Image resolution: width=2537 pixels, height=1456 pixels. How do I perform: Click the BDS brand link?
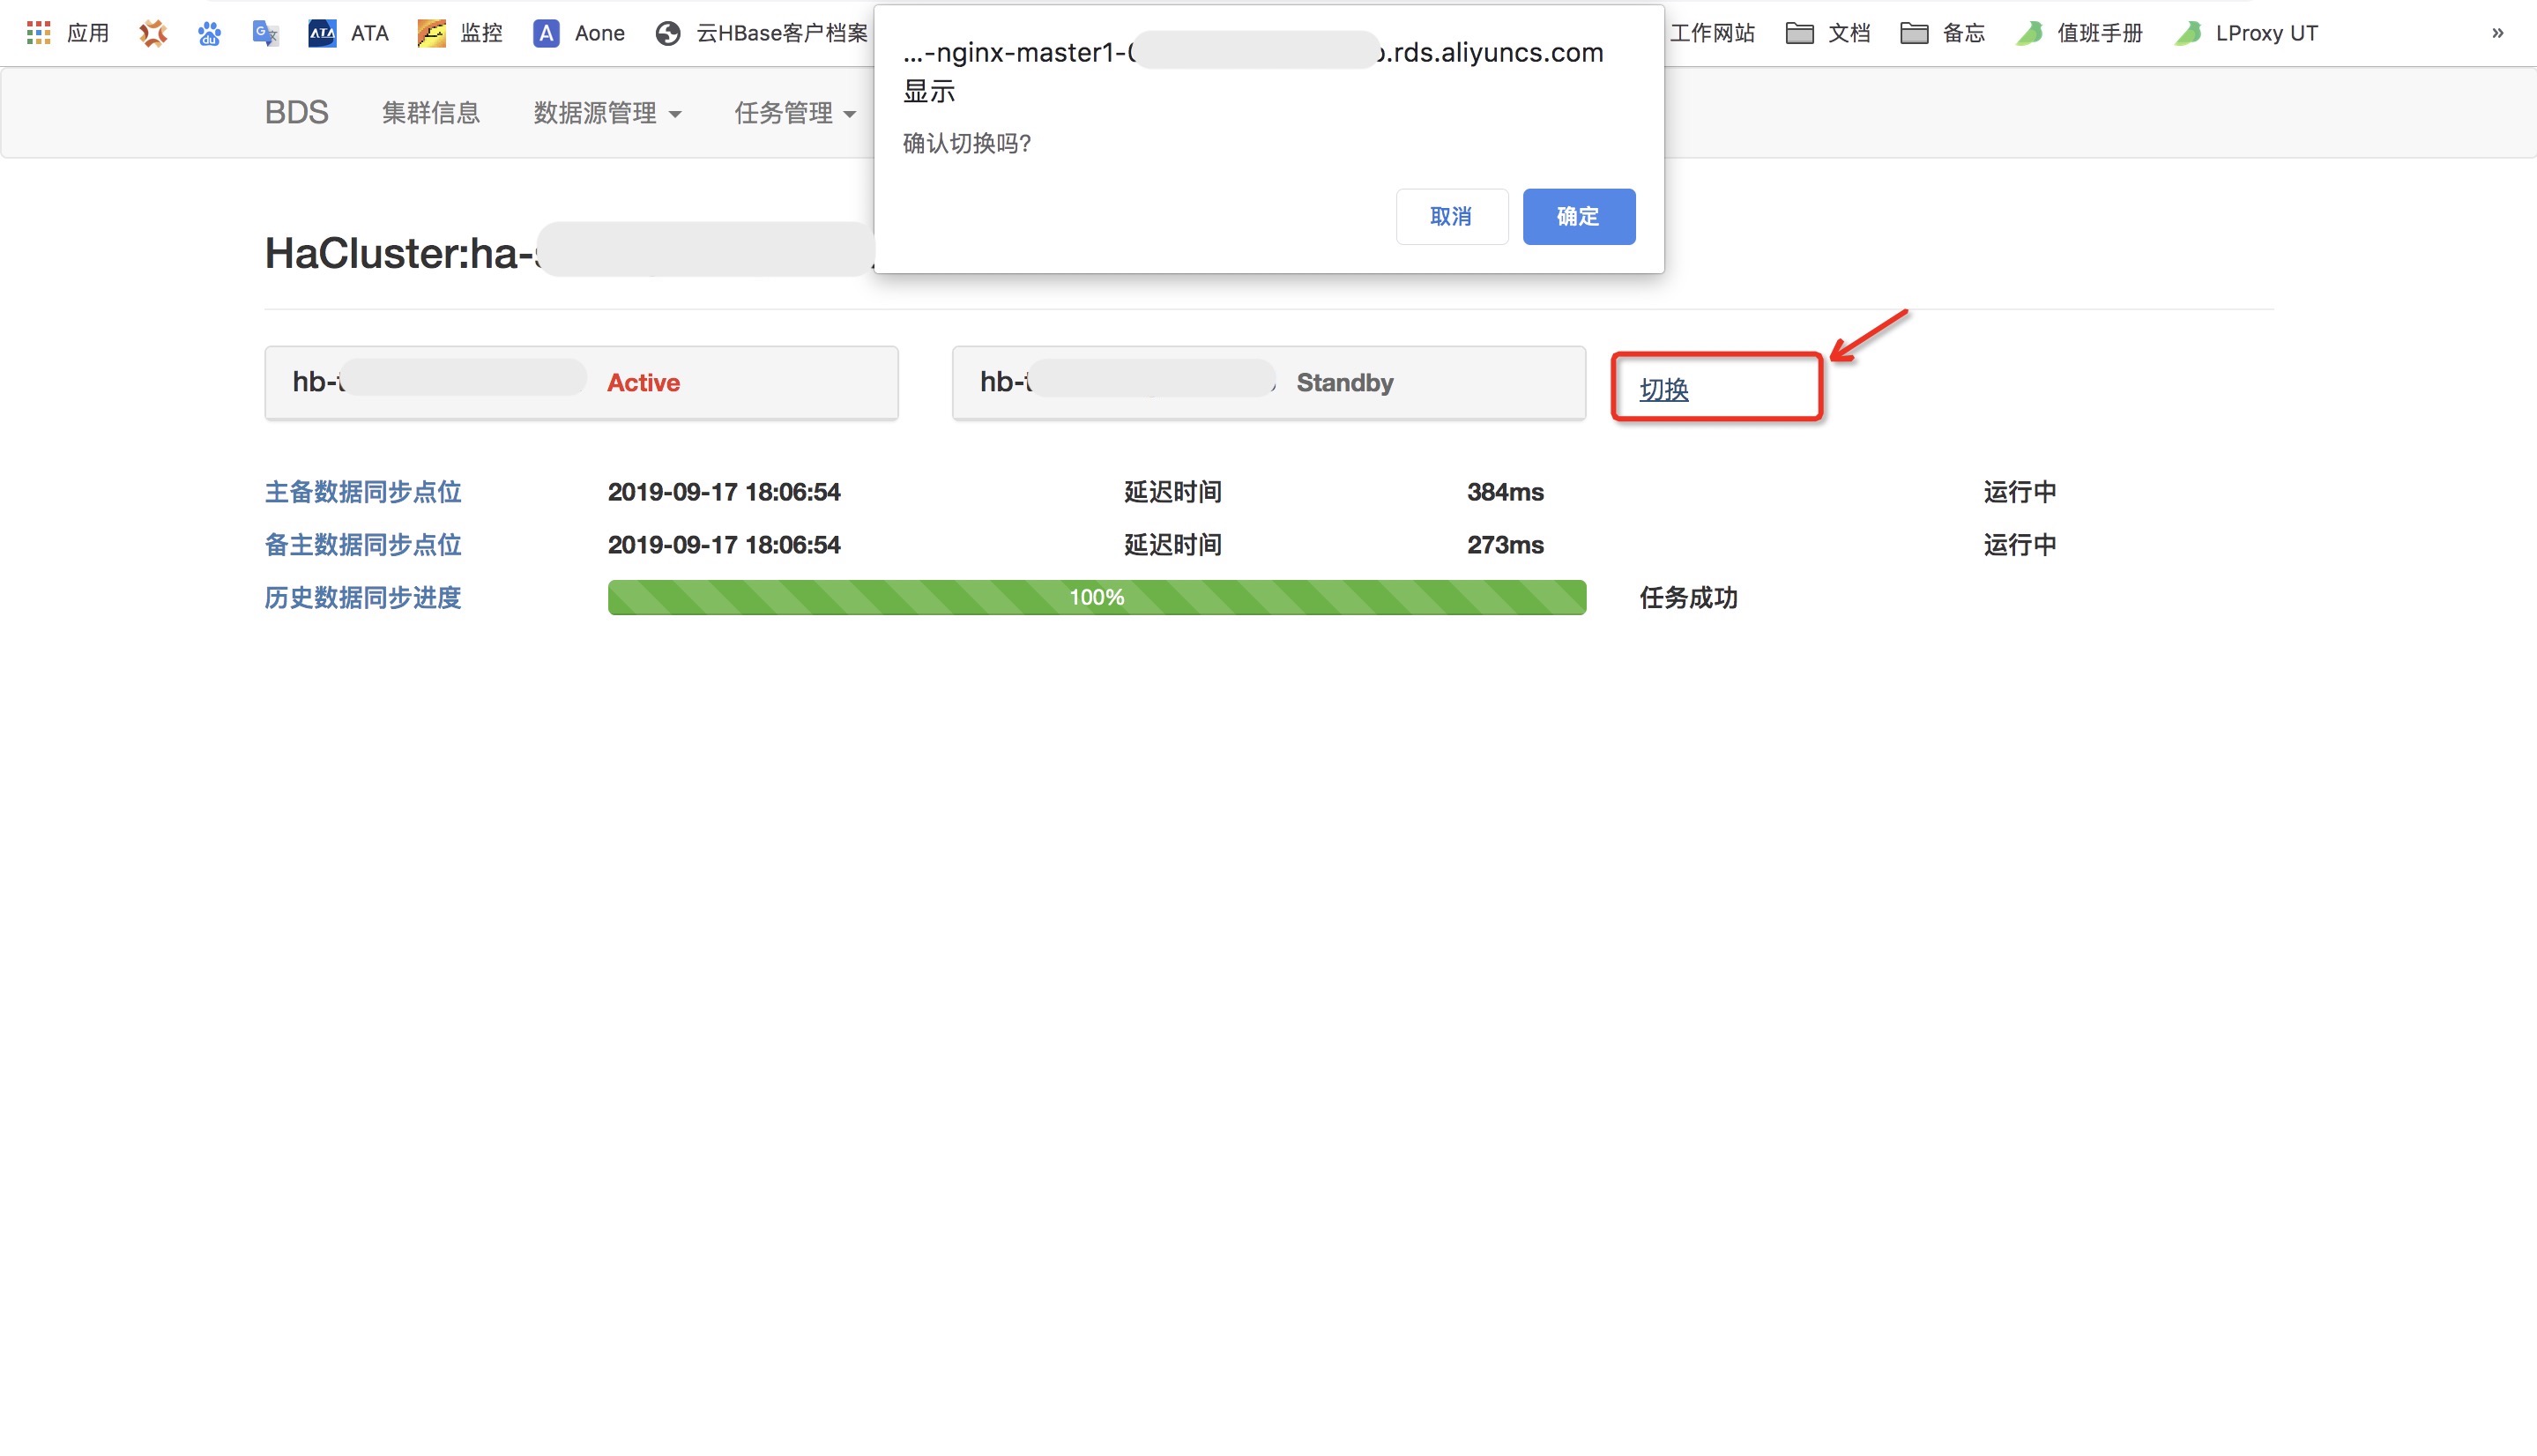coord(296,112)
